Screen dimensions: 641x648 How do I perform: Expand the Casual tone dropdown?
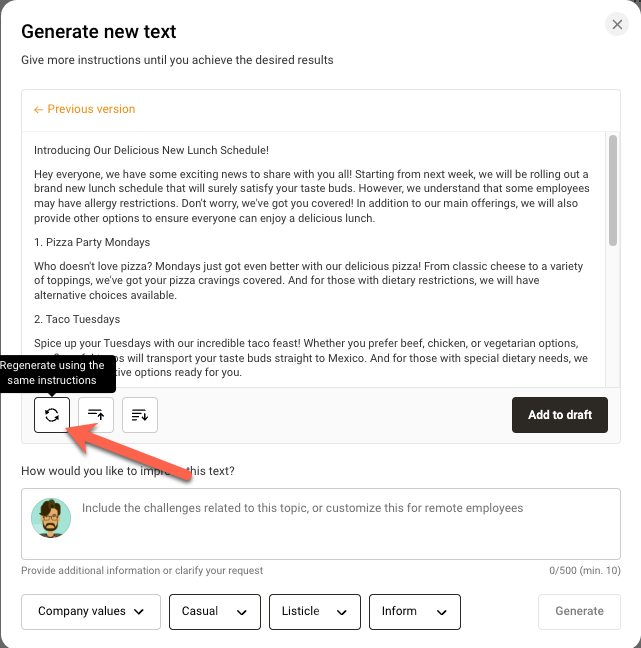pyautogui.click(x=215, y=611)
